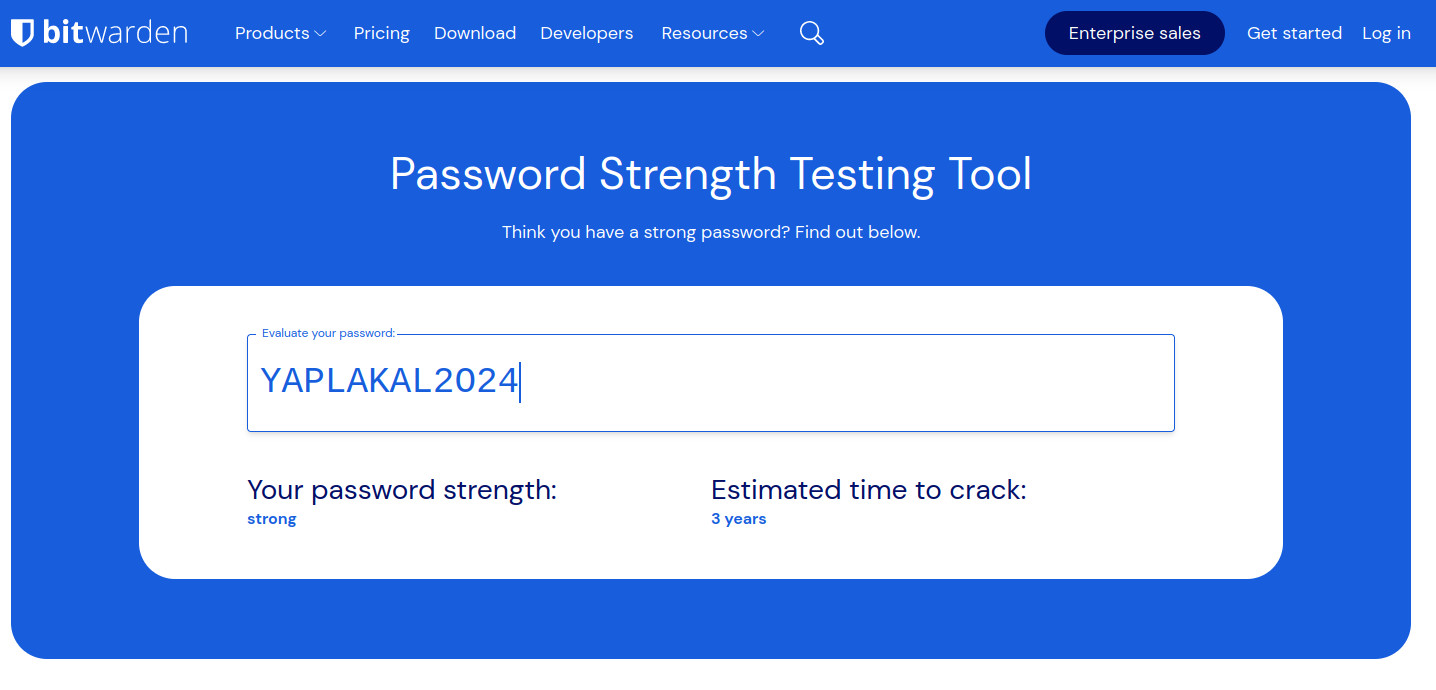
Task: Click the Bitwarden shield logo icon
Action: [x=22, y=33]
